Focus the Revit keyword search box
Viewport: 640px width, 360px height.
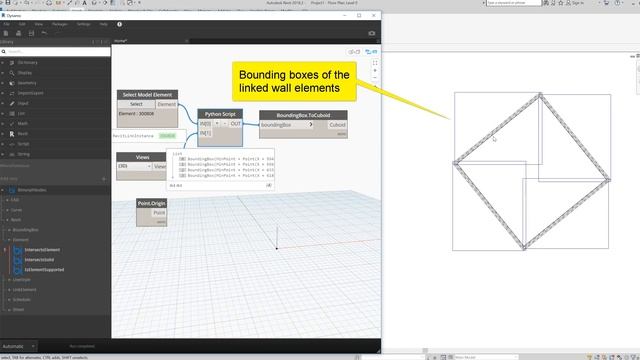[x=513, y=3]
